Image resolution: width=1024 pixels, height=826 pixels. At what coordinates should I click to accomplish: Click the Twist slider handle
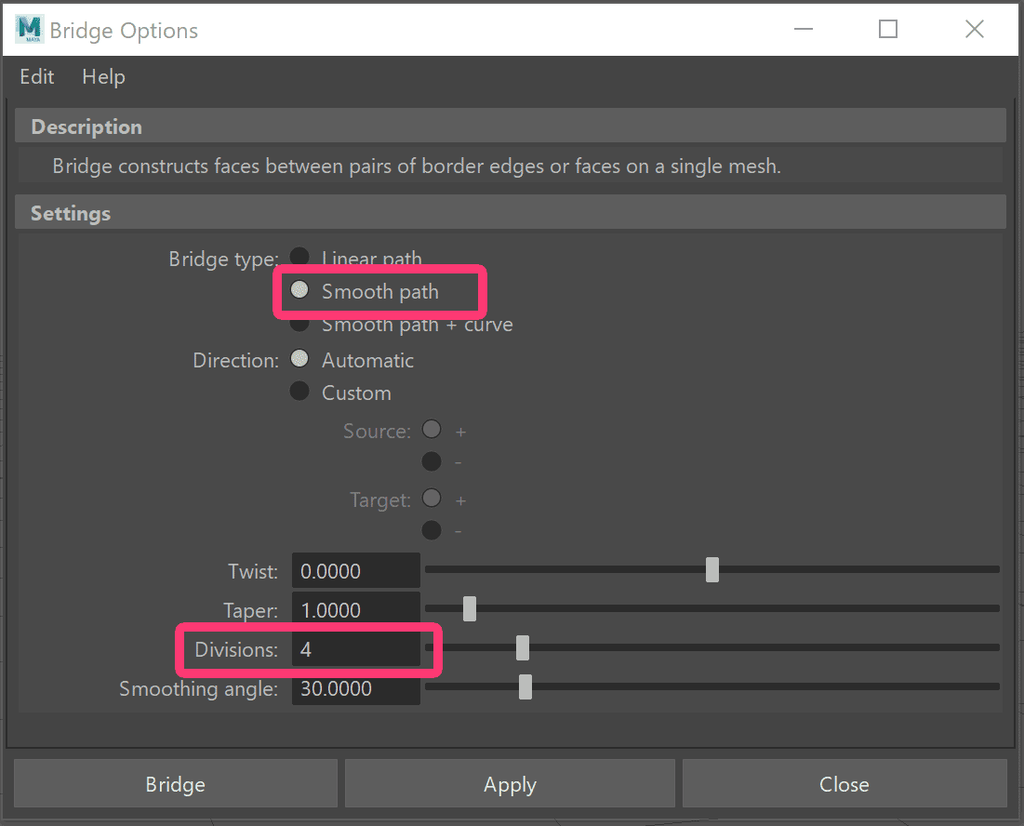click(712, 569)
